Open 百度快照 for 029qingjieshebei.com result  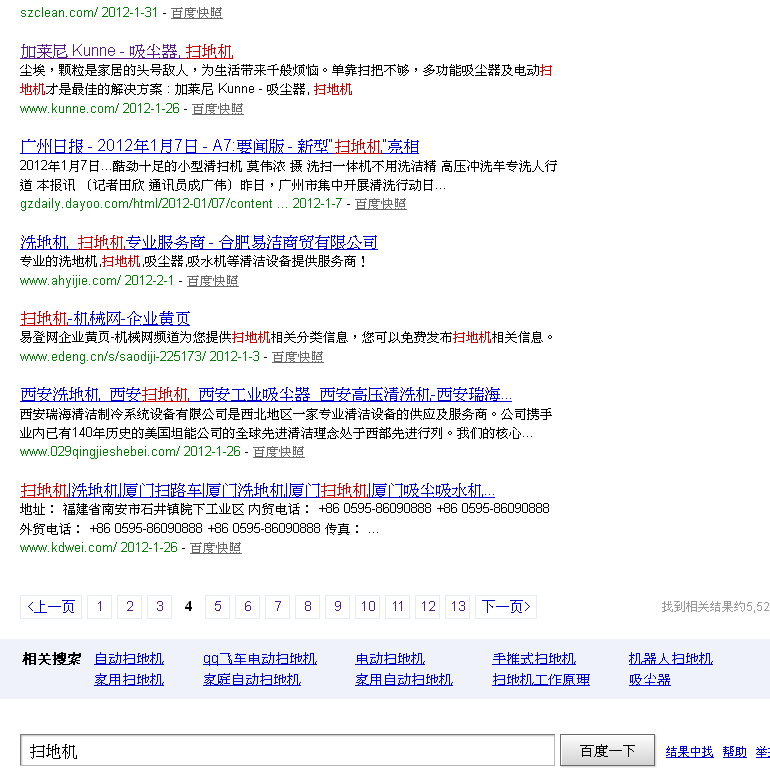(x=278, y=452)
